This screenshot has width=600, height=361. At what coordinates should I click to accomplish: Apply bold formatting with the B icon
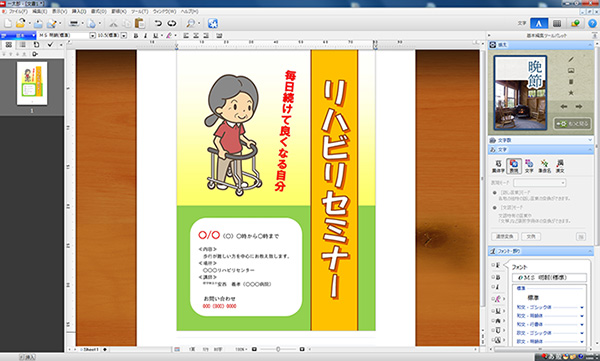tap(135, 36)
